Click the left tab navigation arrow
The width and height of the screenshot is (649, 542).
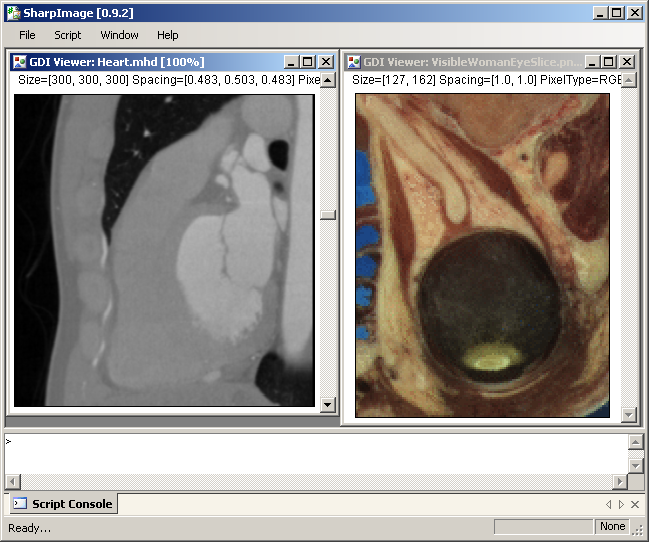[x=608, y=504]
